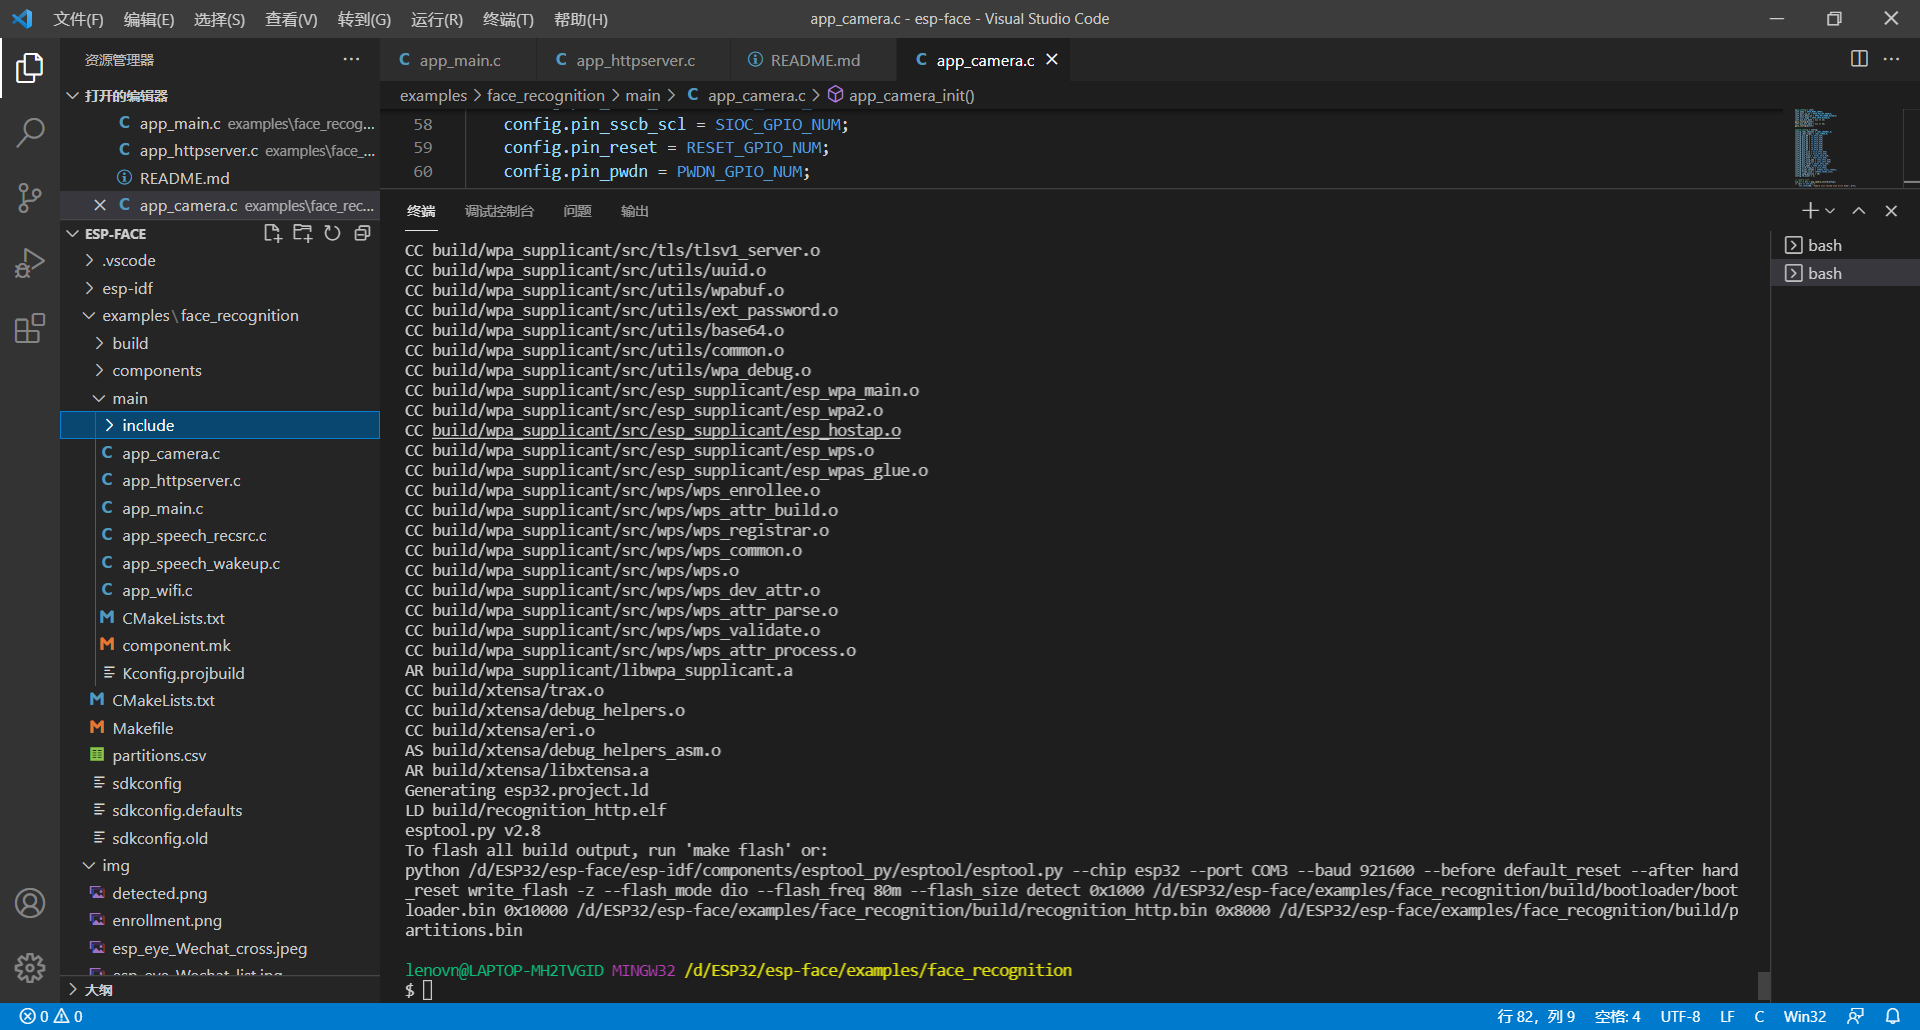Click face_recognition in breadcrumb
Image resolution: width=1920 pixels, height=1030 pixels.
tap(546, 95)
